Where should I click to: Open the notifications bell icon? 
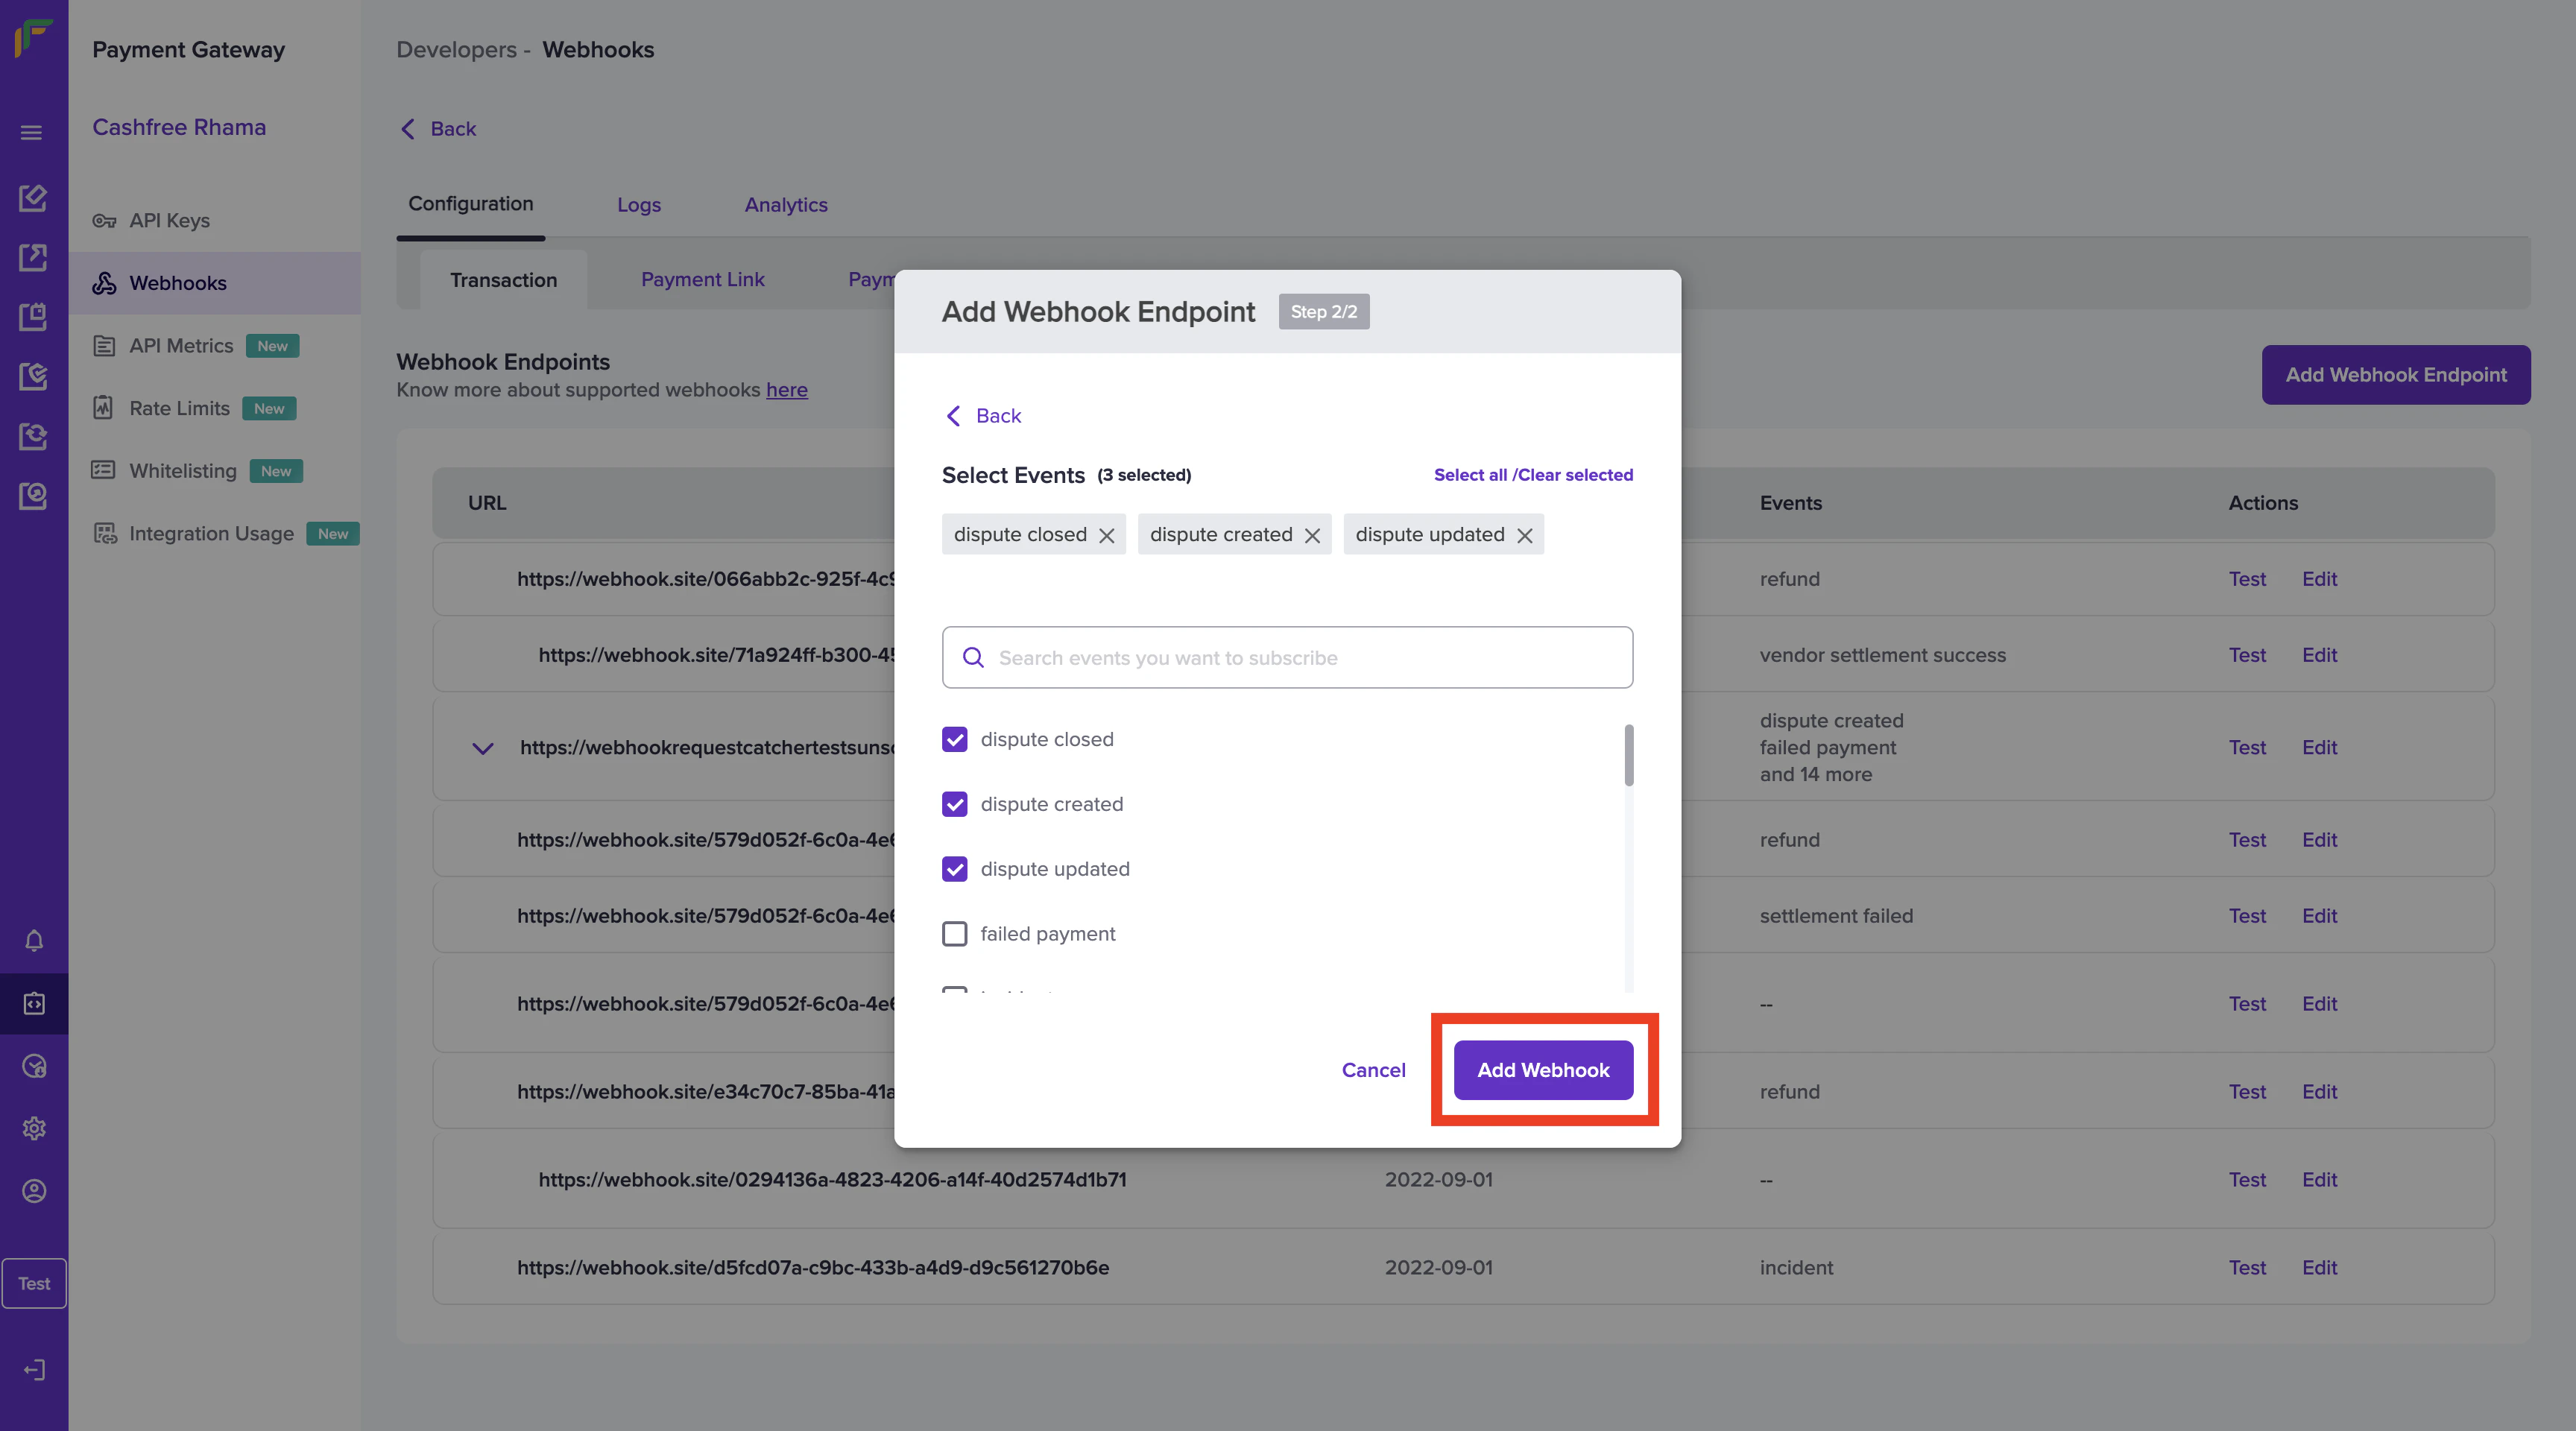(34, 940)
